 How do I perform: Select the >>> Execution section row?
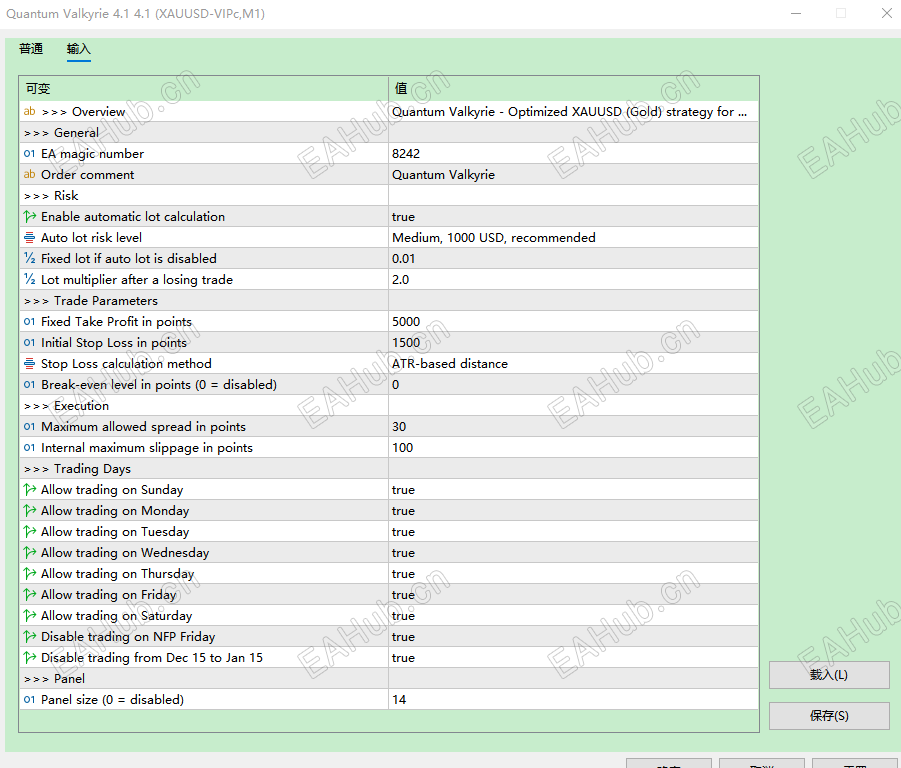[x=389, y=406]
